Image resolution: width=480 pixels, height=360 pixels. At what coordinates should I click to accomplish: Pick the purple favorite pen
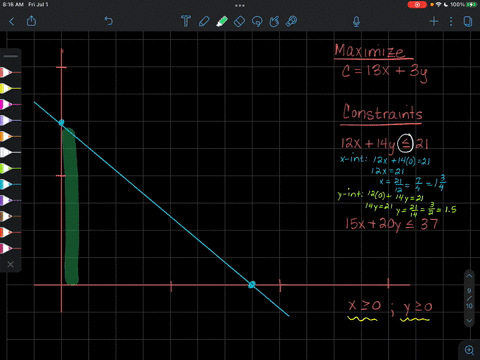[x=10, y=200]
